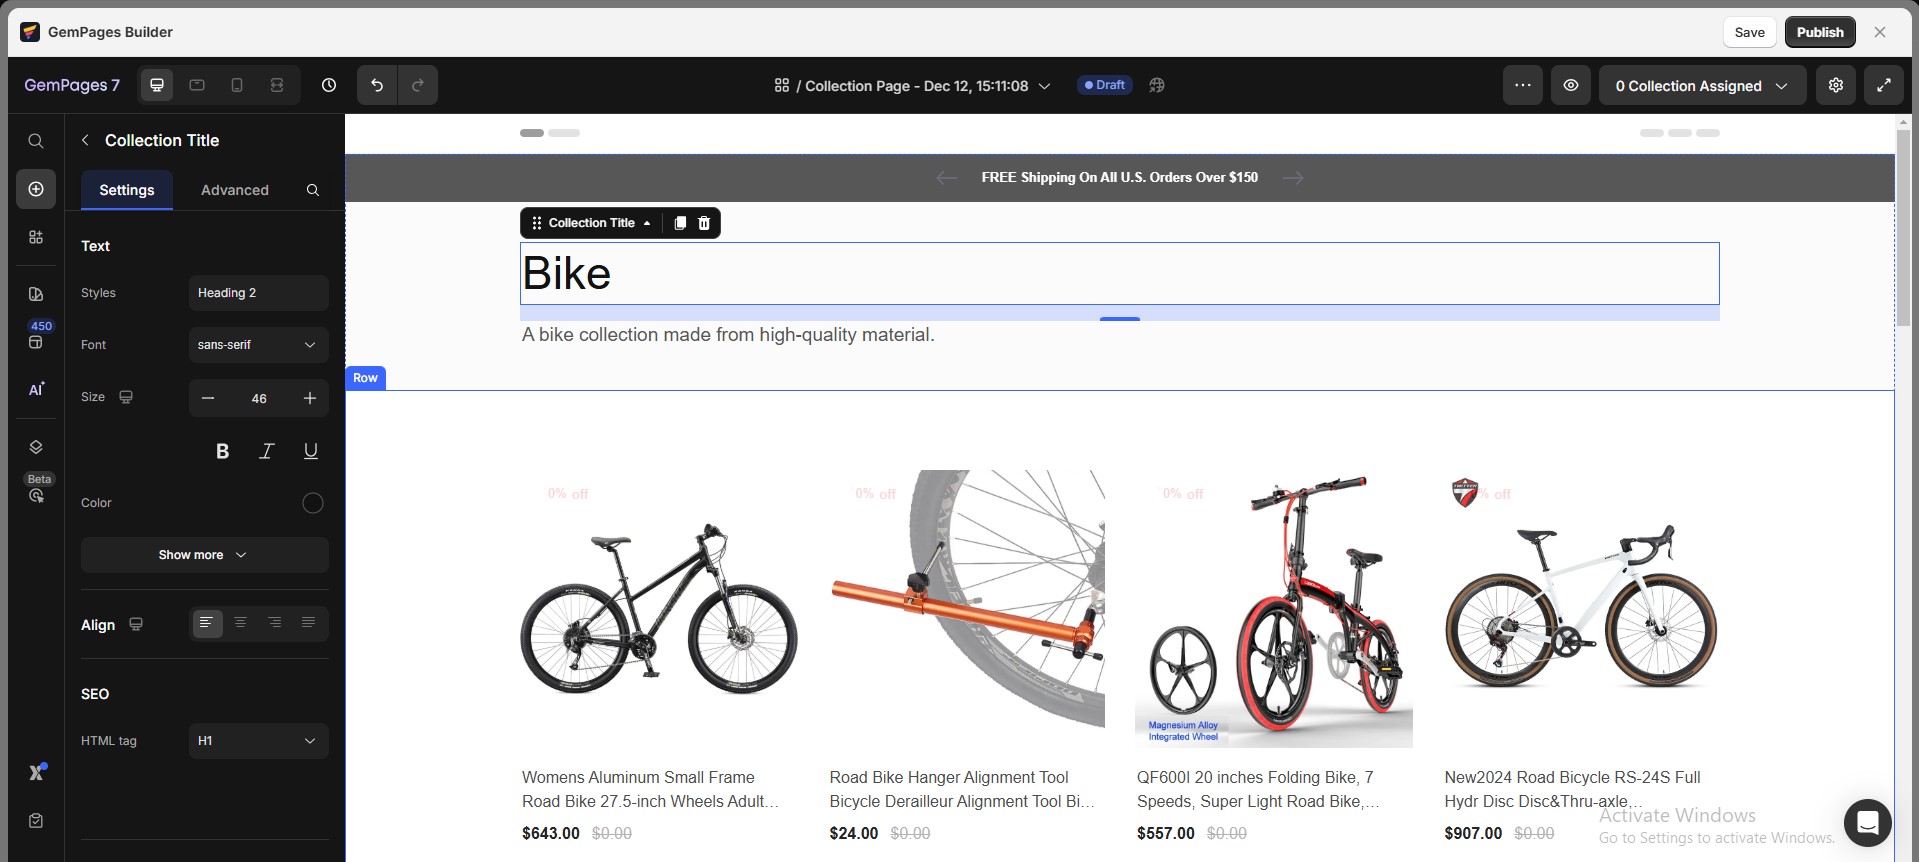Open the AI assistant in sidebar
1919x862 pixels.
(36, 389)
